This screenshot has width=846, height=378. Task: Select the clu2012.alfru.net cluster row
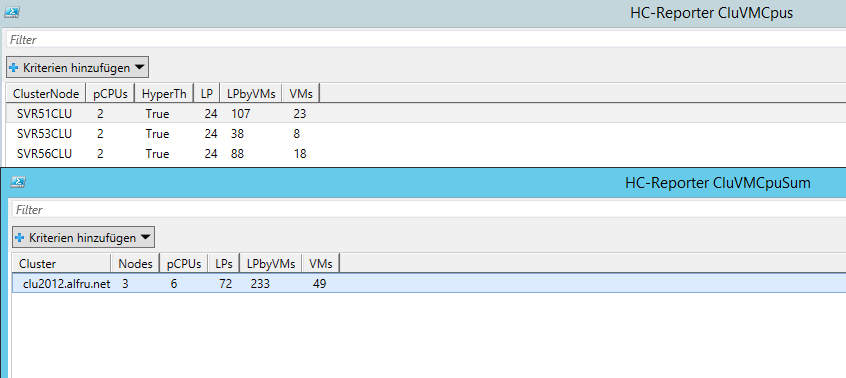[429, 283]
